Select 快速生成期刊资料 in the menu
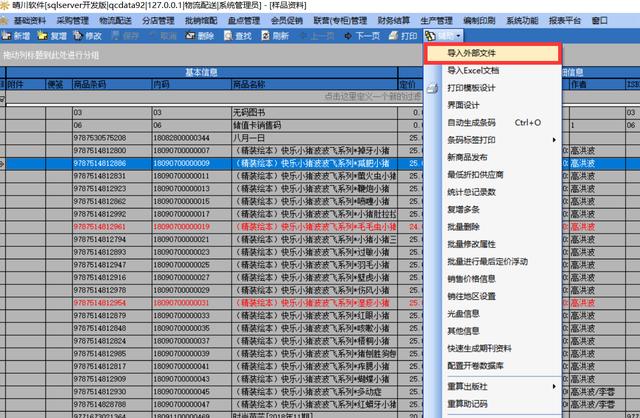 [493, 348]
